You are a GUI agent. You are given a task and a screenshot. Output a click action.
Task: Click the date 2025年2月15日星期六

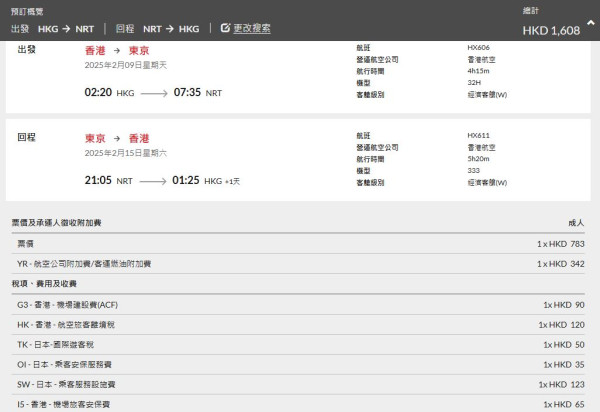pyautogui.click(x=126, y=153)
